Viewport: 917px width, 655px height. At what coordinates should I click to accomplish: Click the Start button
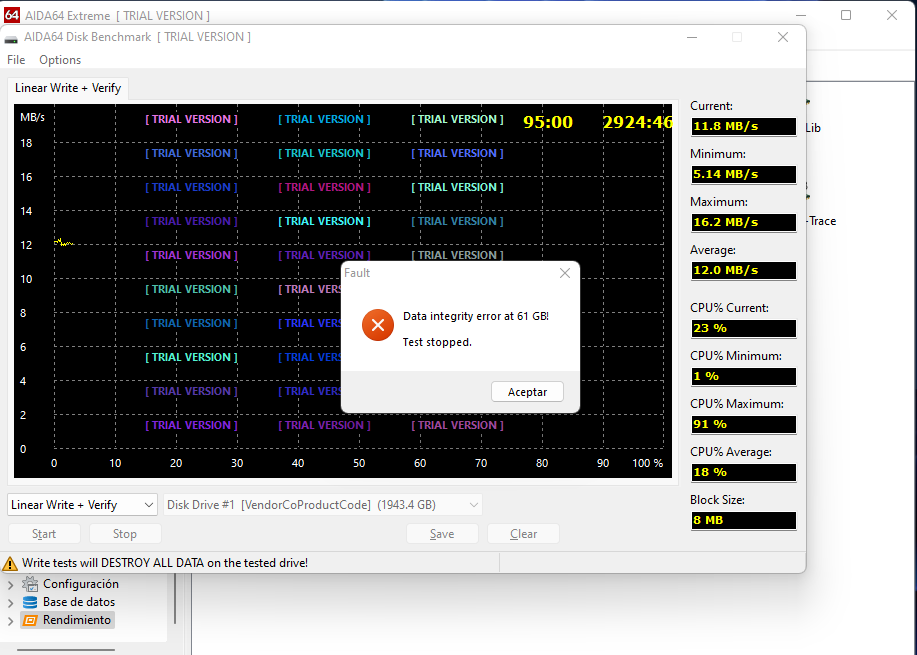point(44,534)
